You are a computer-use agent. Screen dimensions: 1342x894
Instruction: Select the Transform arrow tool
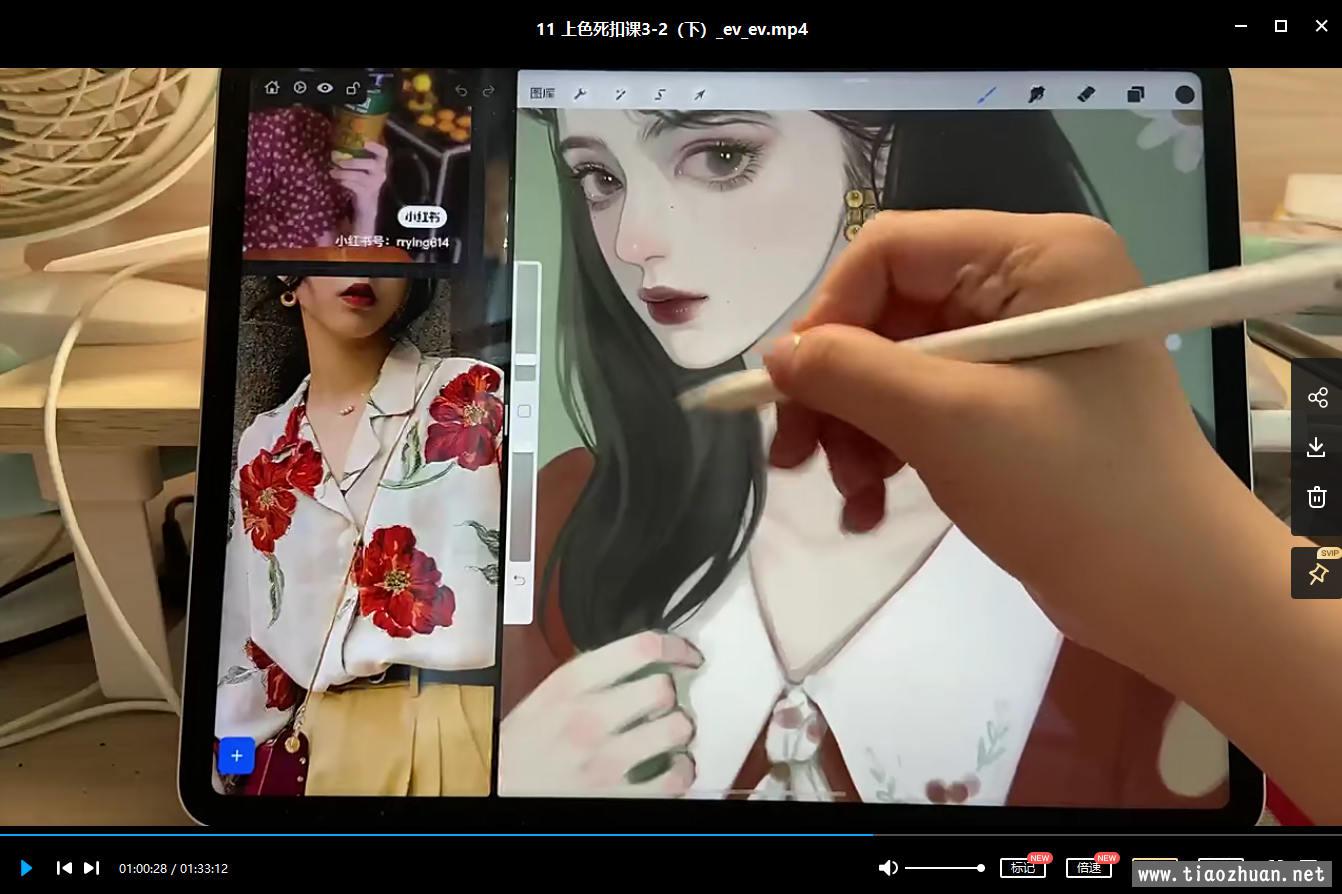pyautogui.click(x=700, y=94)
